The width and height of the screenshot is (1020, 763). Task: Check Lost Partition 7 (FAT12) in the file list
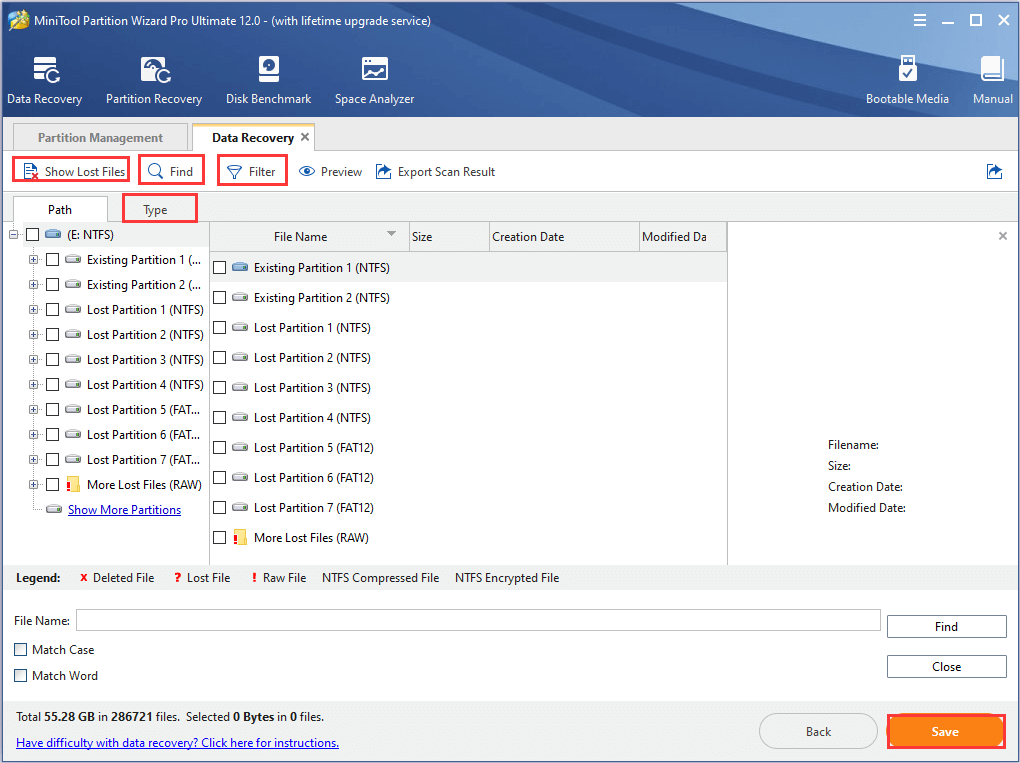click(x=220, y=507)
